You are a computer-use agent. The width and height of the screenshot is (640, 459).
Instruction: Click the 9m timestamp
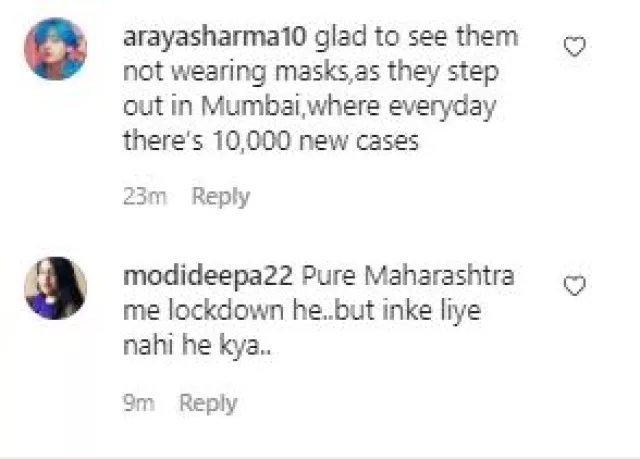point(139,403)
